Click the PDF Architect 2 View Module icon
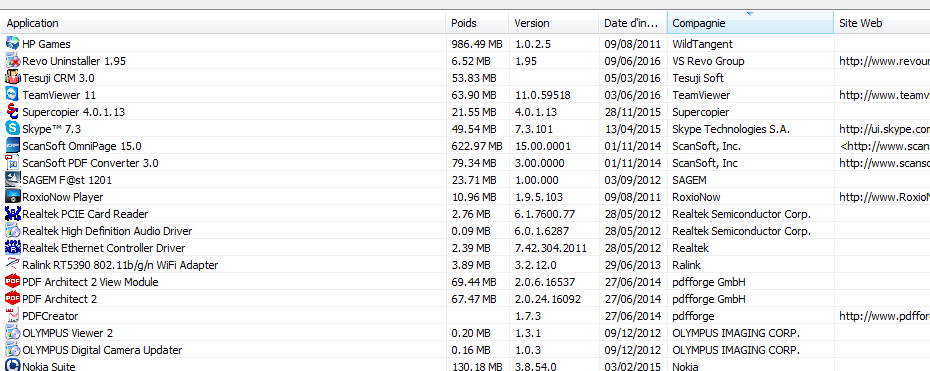The image size is (930, 371). [x=12, y=282]
